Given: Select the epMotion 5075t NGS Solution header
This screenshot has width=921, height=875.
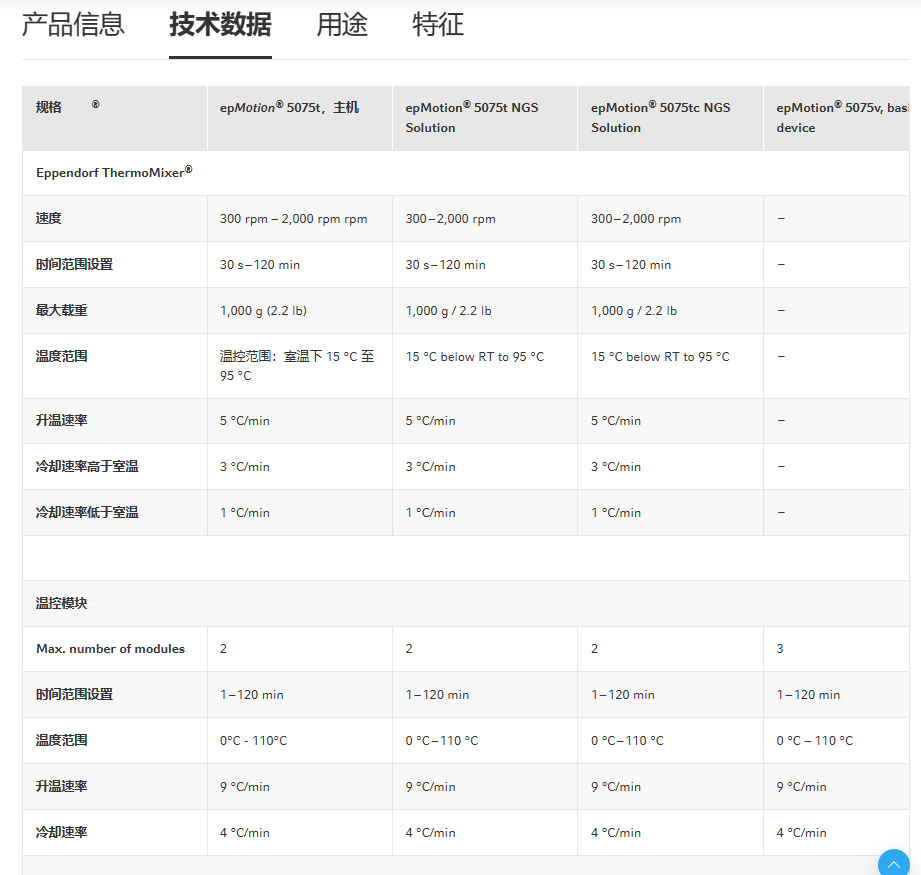Looking at the screenshot, I should 472,117.
